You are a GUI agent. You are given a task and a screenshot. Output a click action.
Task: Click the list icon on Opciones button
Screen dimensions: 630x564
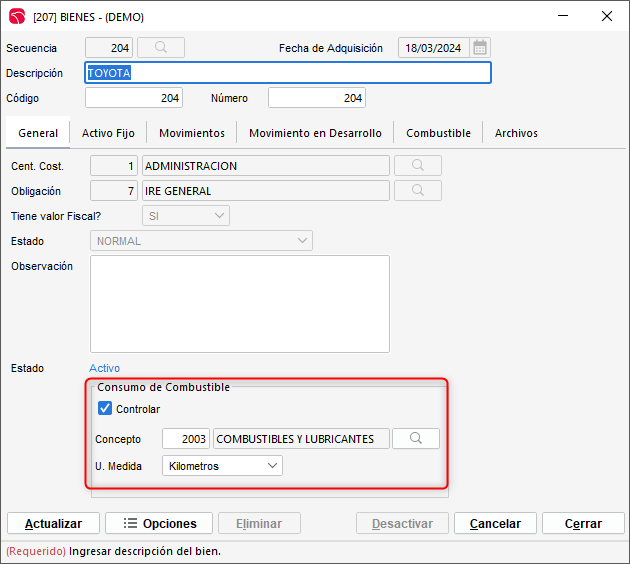point(127,523)
